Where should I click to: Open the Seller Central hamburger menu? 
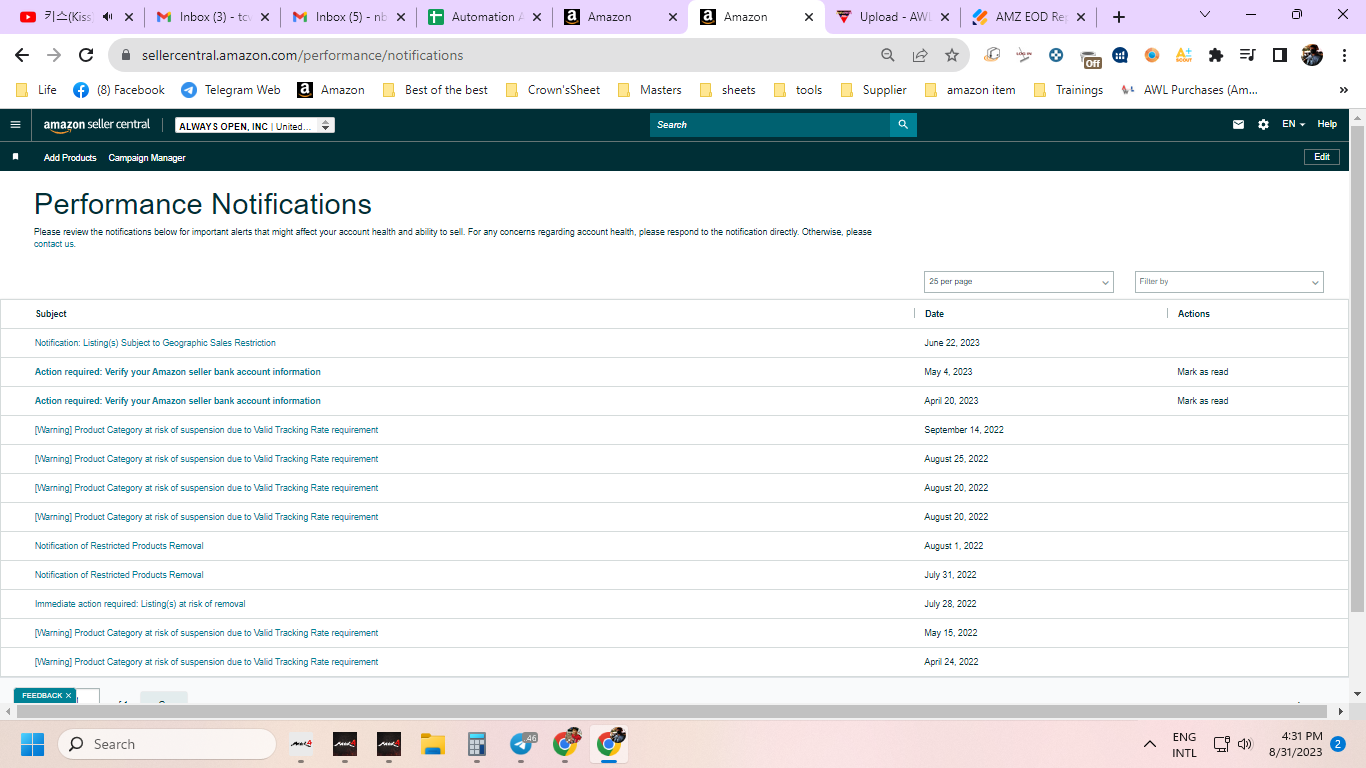15,125
